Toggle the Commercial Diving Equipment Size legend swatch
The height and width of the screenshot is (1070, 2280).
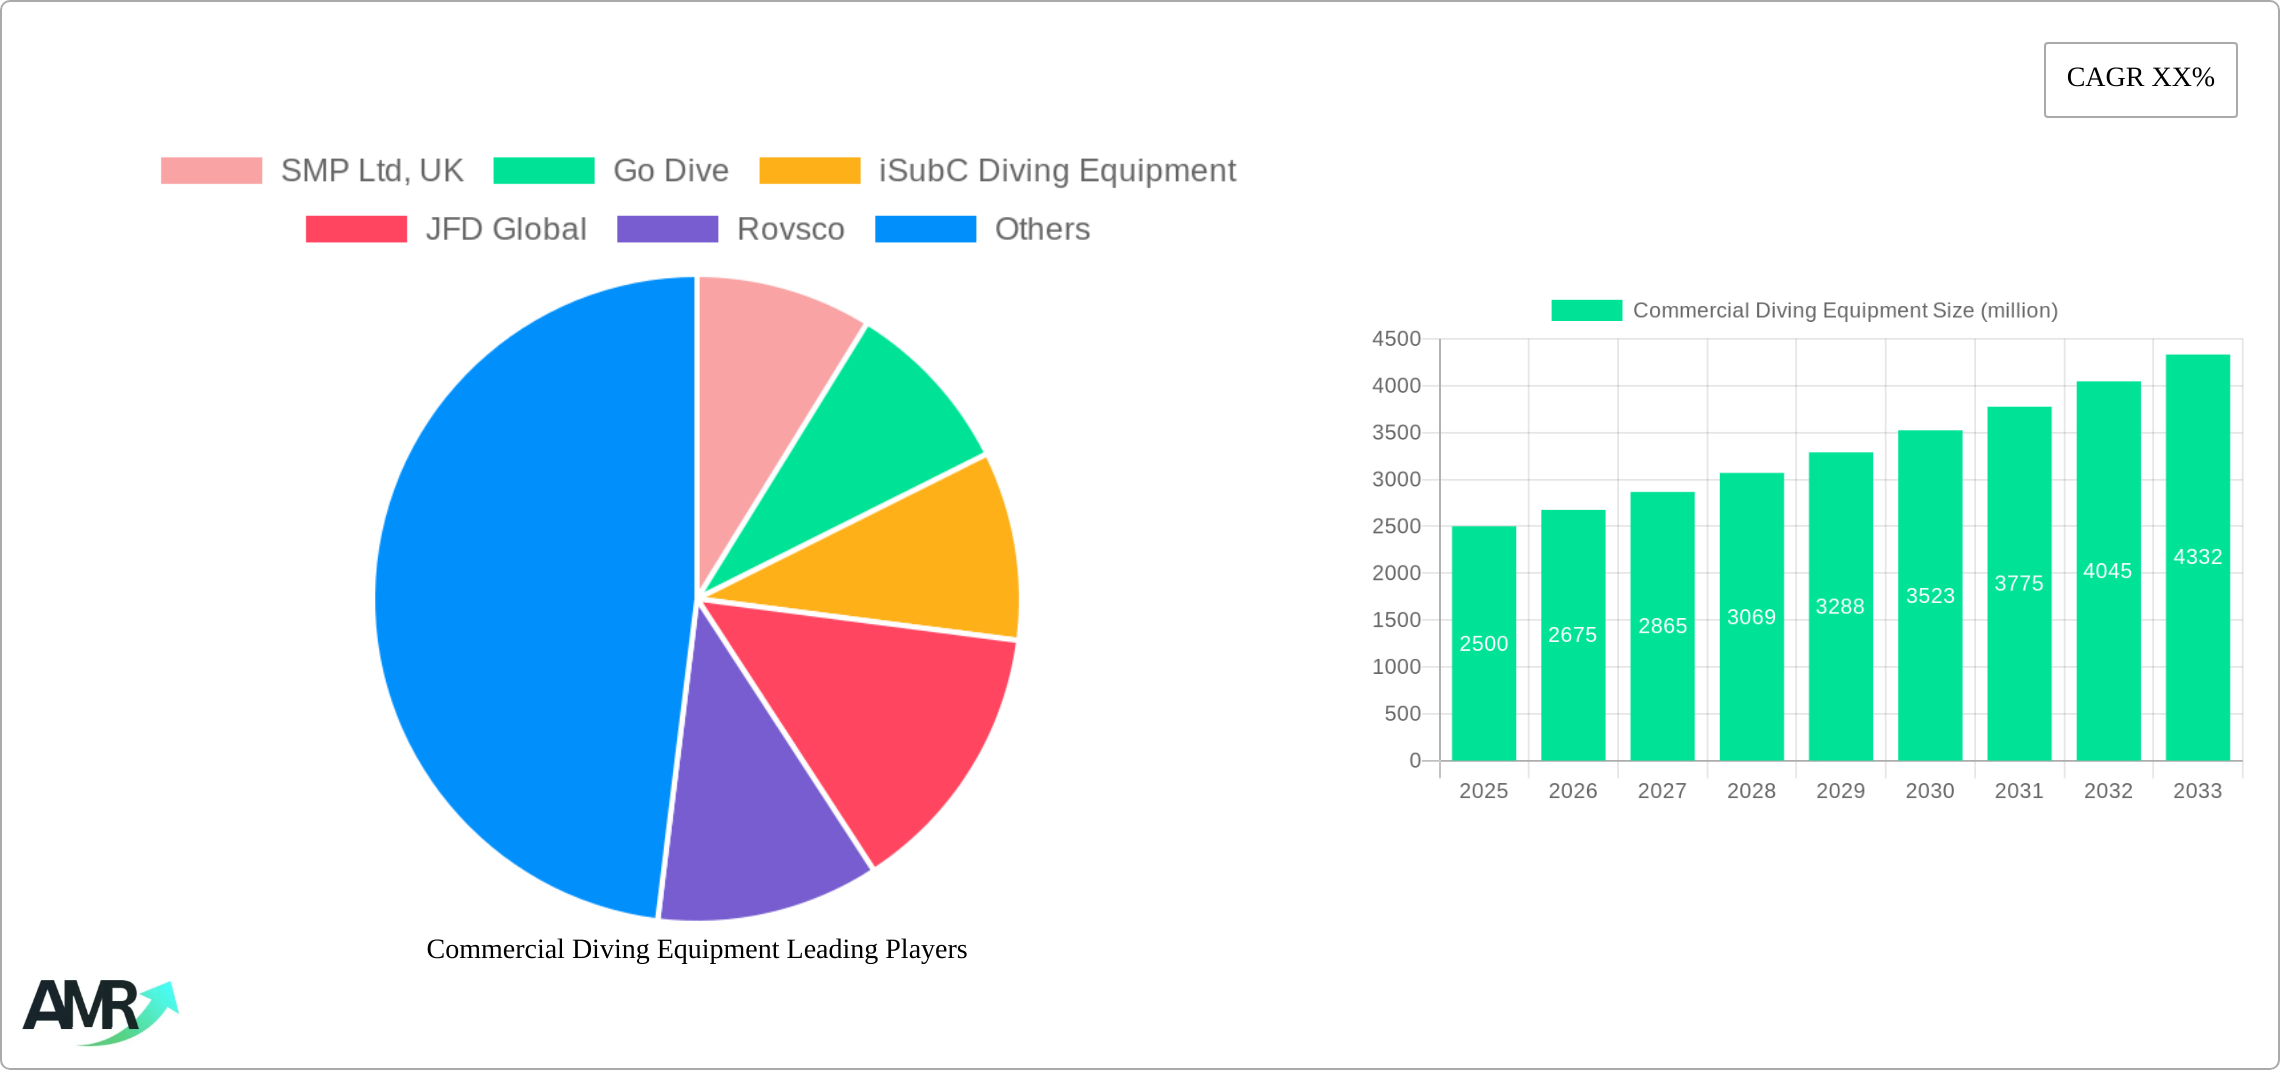coord(1586,310)
